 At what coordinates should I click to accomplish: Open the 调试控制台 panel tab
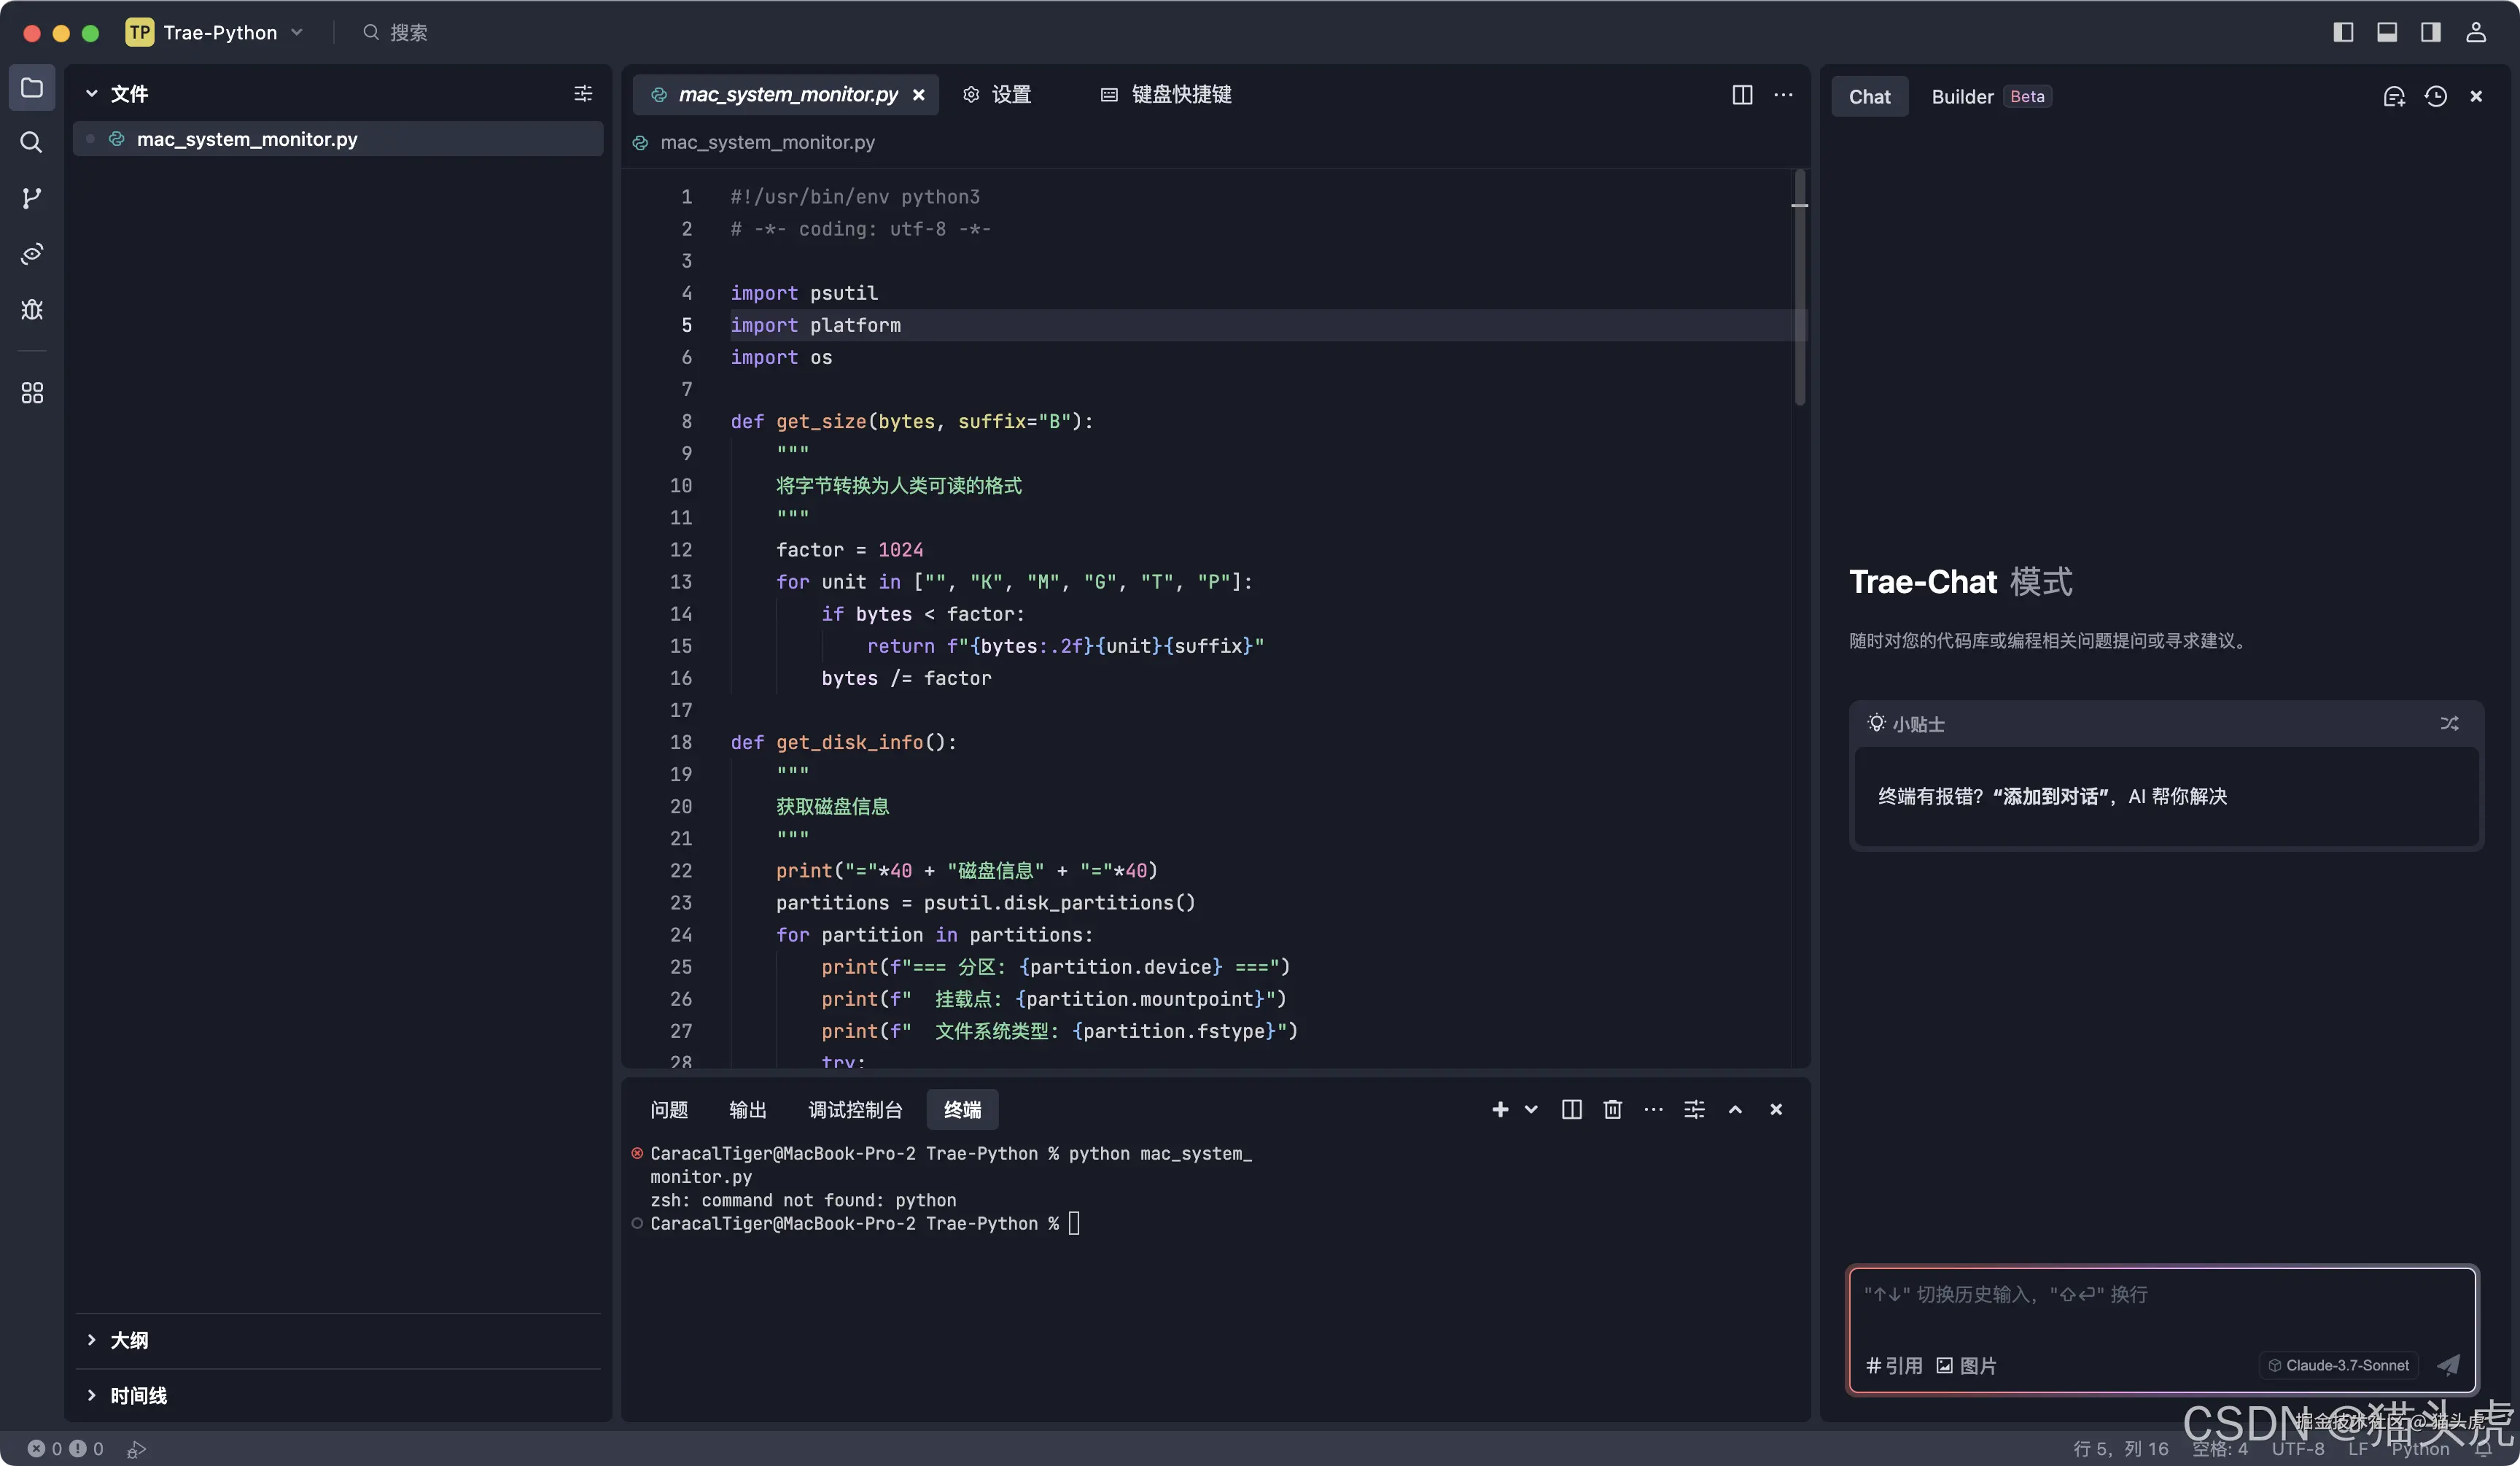click(x=855, y=1110)
